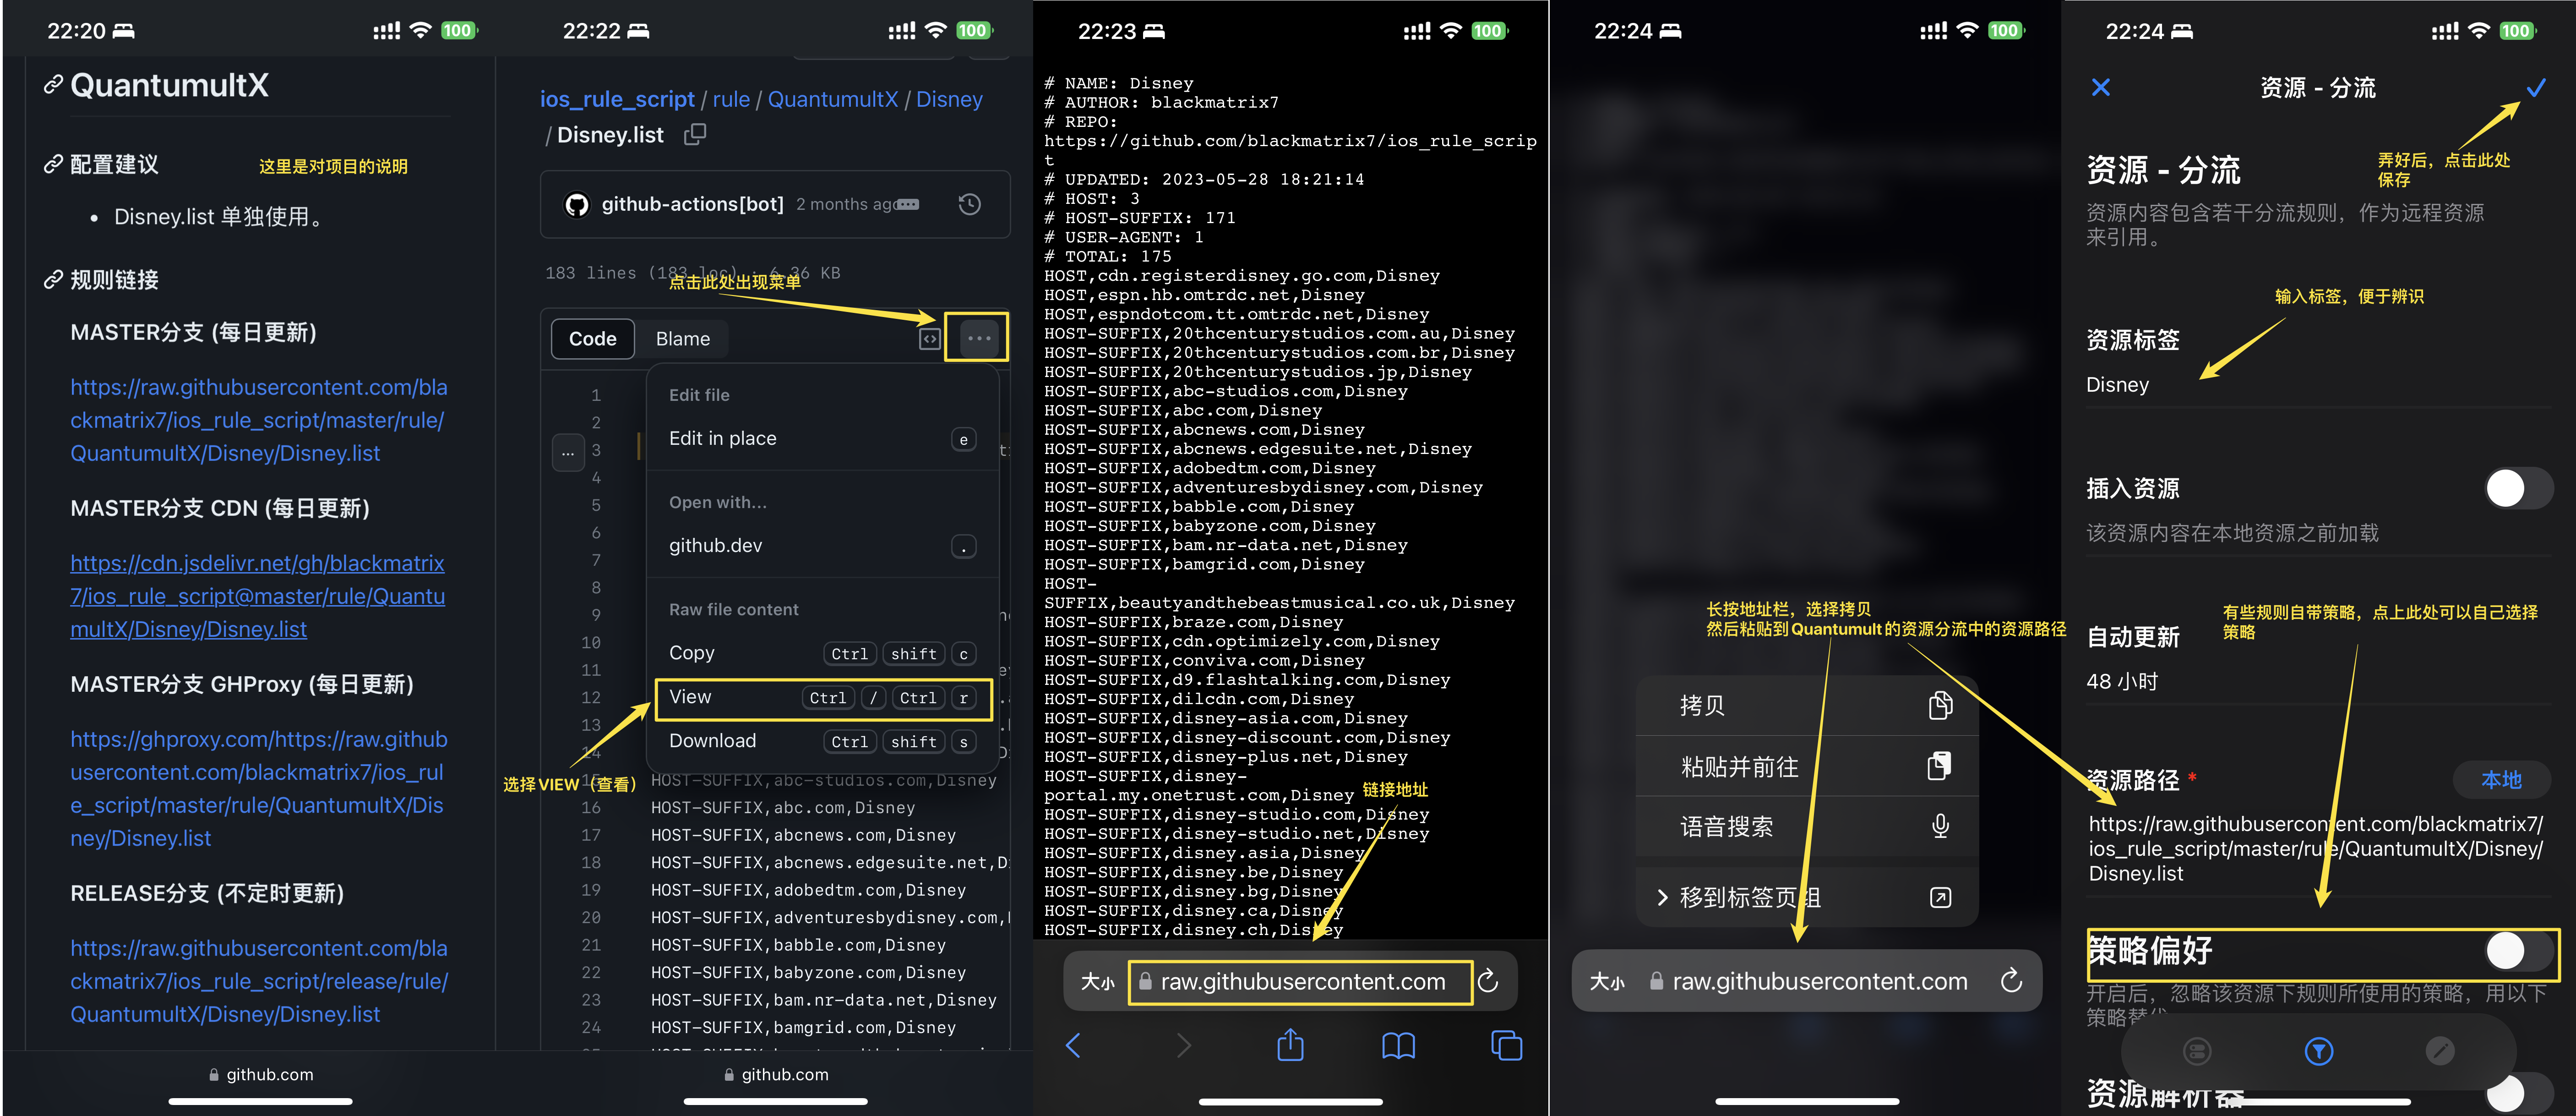
Task: Tap the open-in icon in 移到标签页组 row
Action: [x=1940, y=897]
